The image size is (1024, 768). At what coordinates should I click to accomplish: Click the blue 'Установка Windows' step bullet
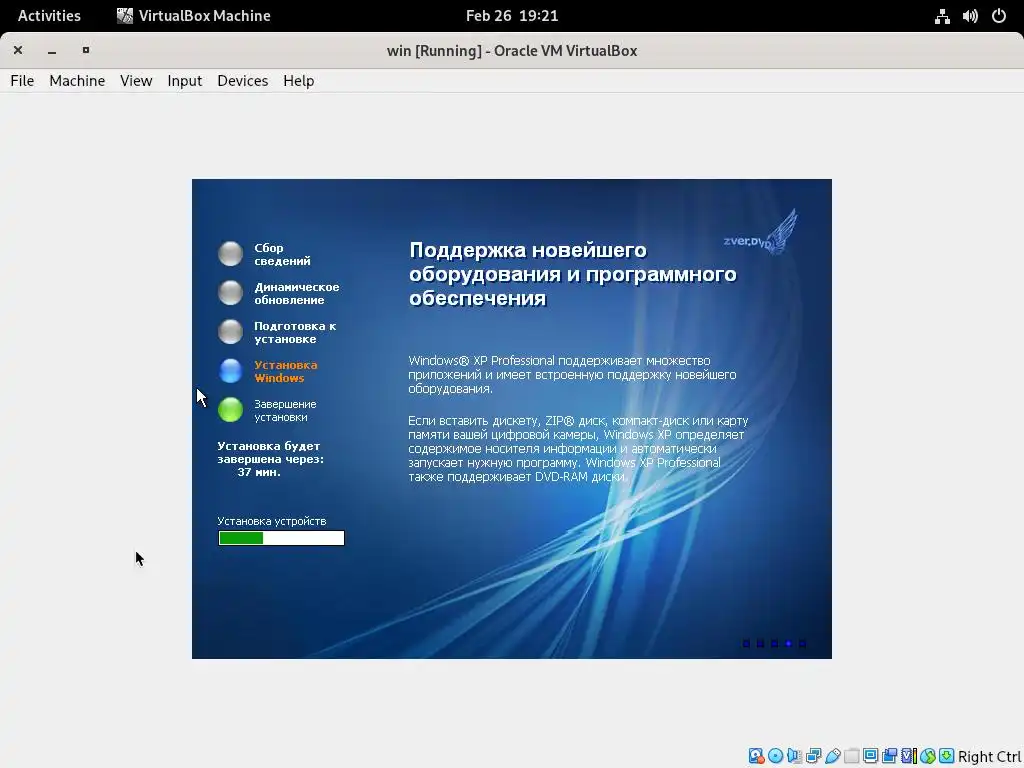click(x=231, y=371)
